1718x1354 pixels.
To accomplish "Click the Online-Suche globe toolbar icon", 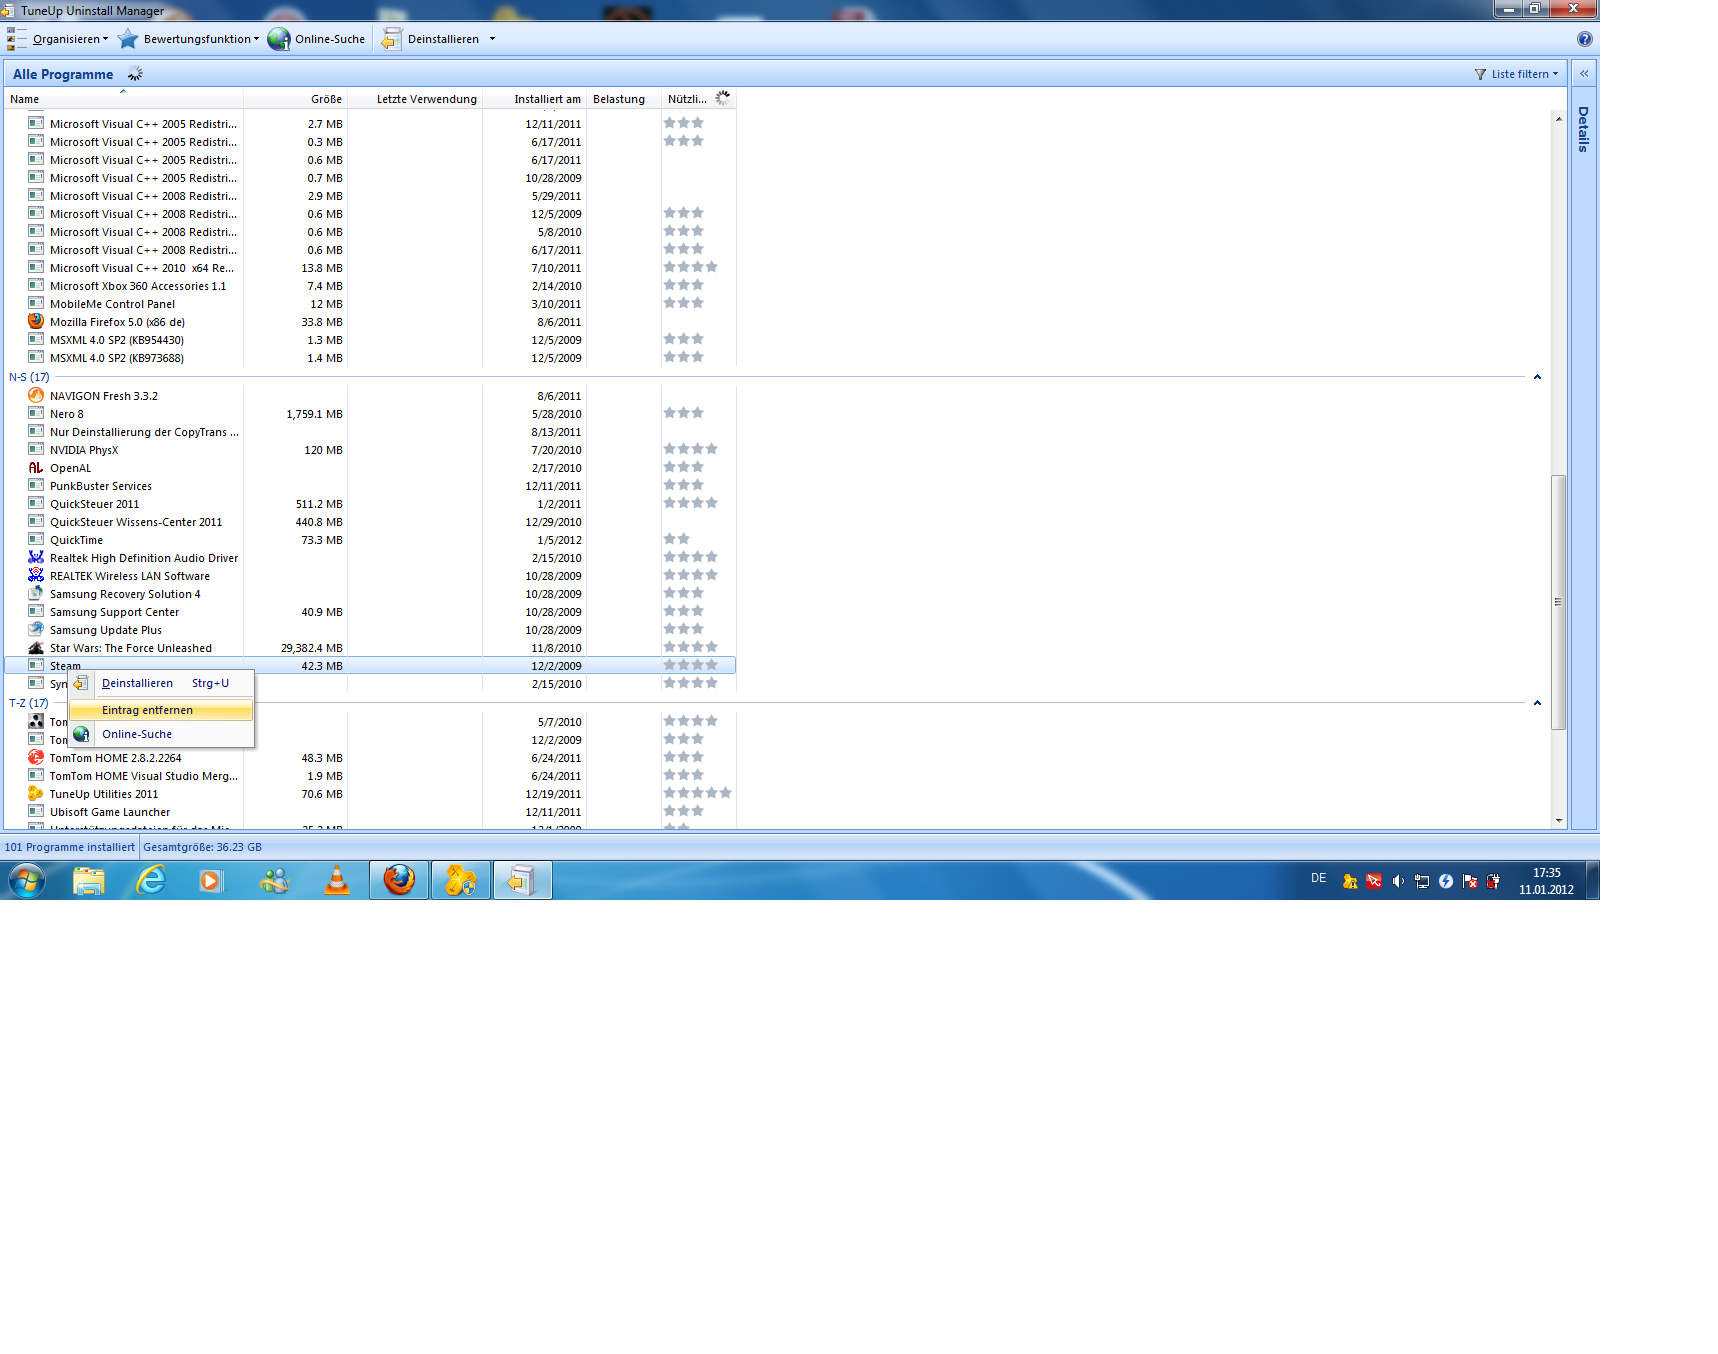I will pyautogui.click(x=279, y=39).
